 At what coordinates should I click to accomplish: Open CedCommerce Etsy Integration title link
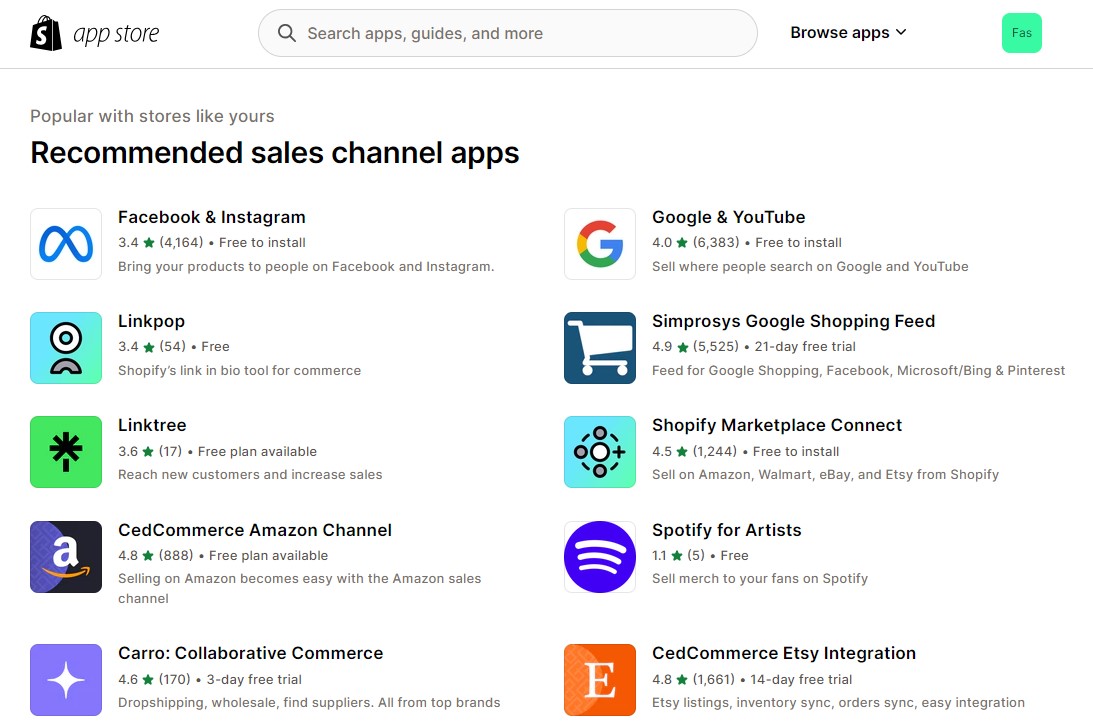point(784,653)
